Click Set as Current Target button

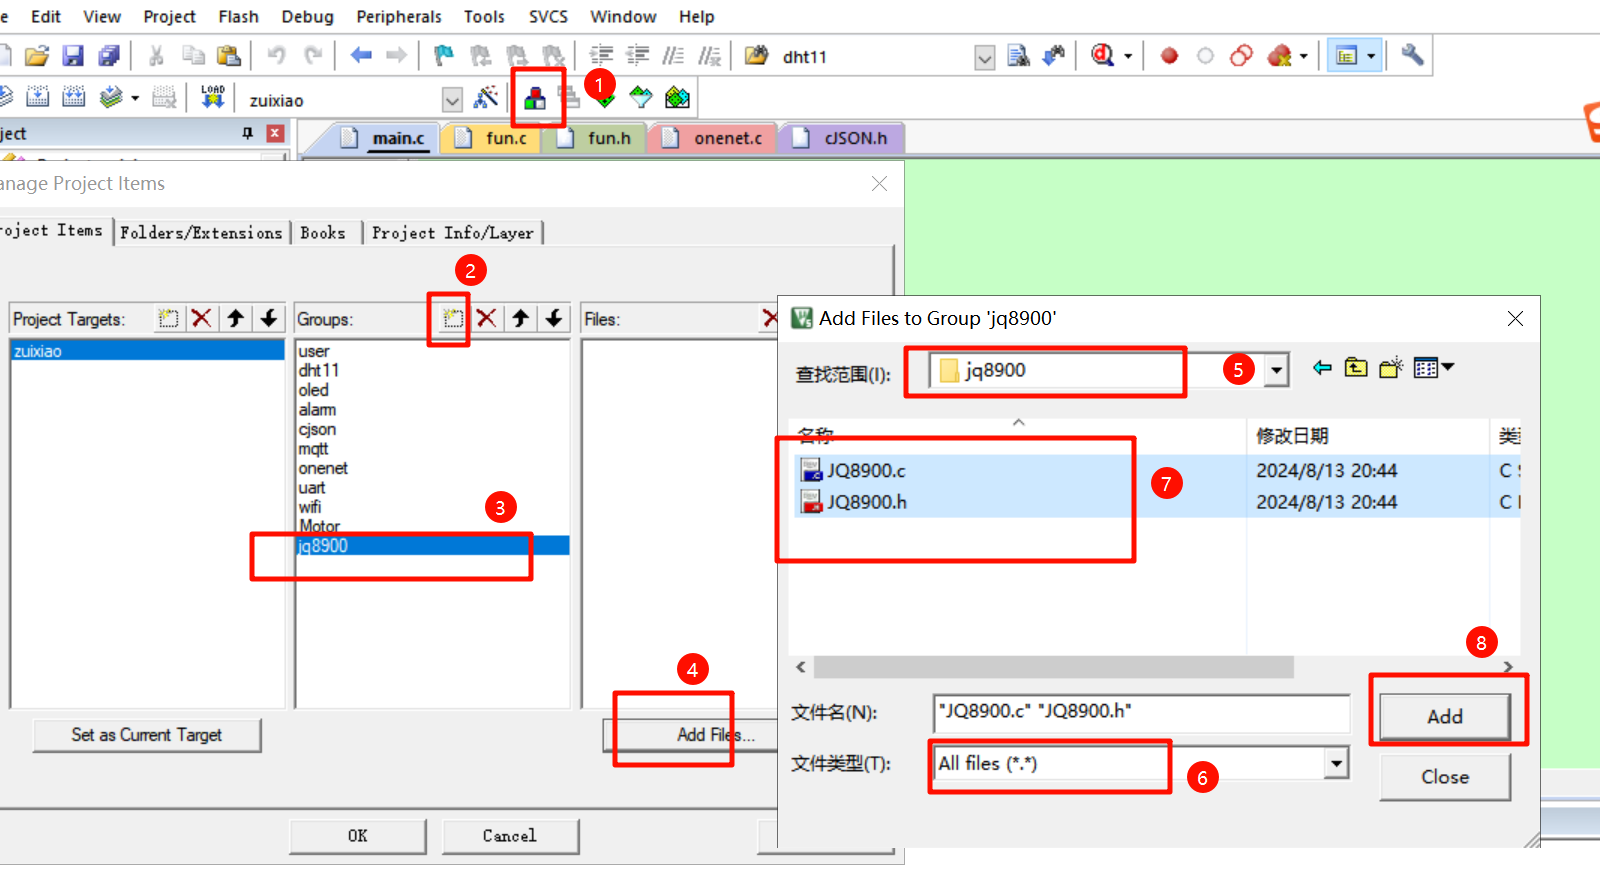click(147, 735)
